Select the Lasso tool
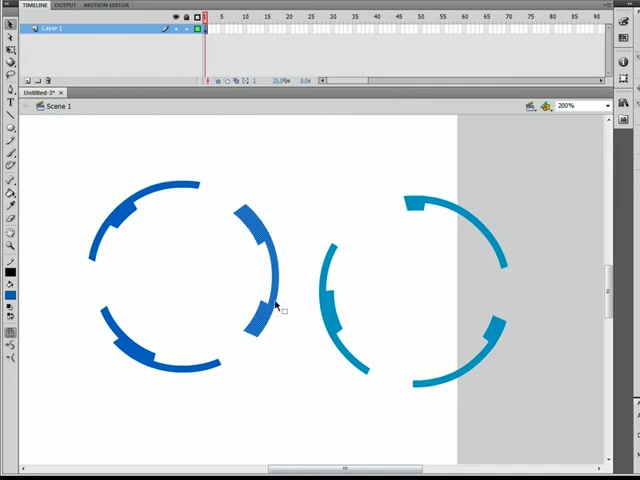640x480 pixels. click(10, 75)
